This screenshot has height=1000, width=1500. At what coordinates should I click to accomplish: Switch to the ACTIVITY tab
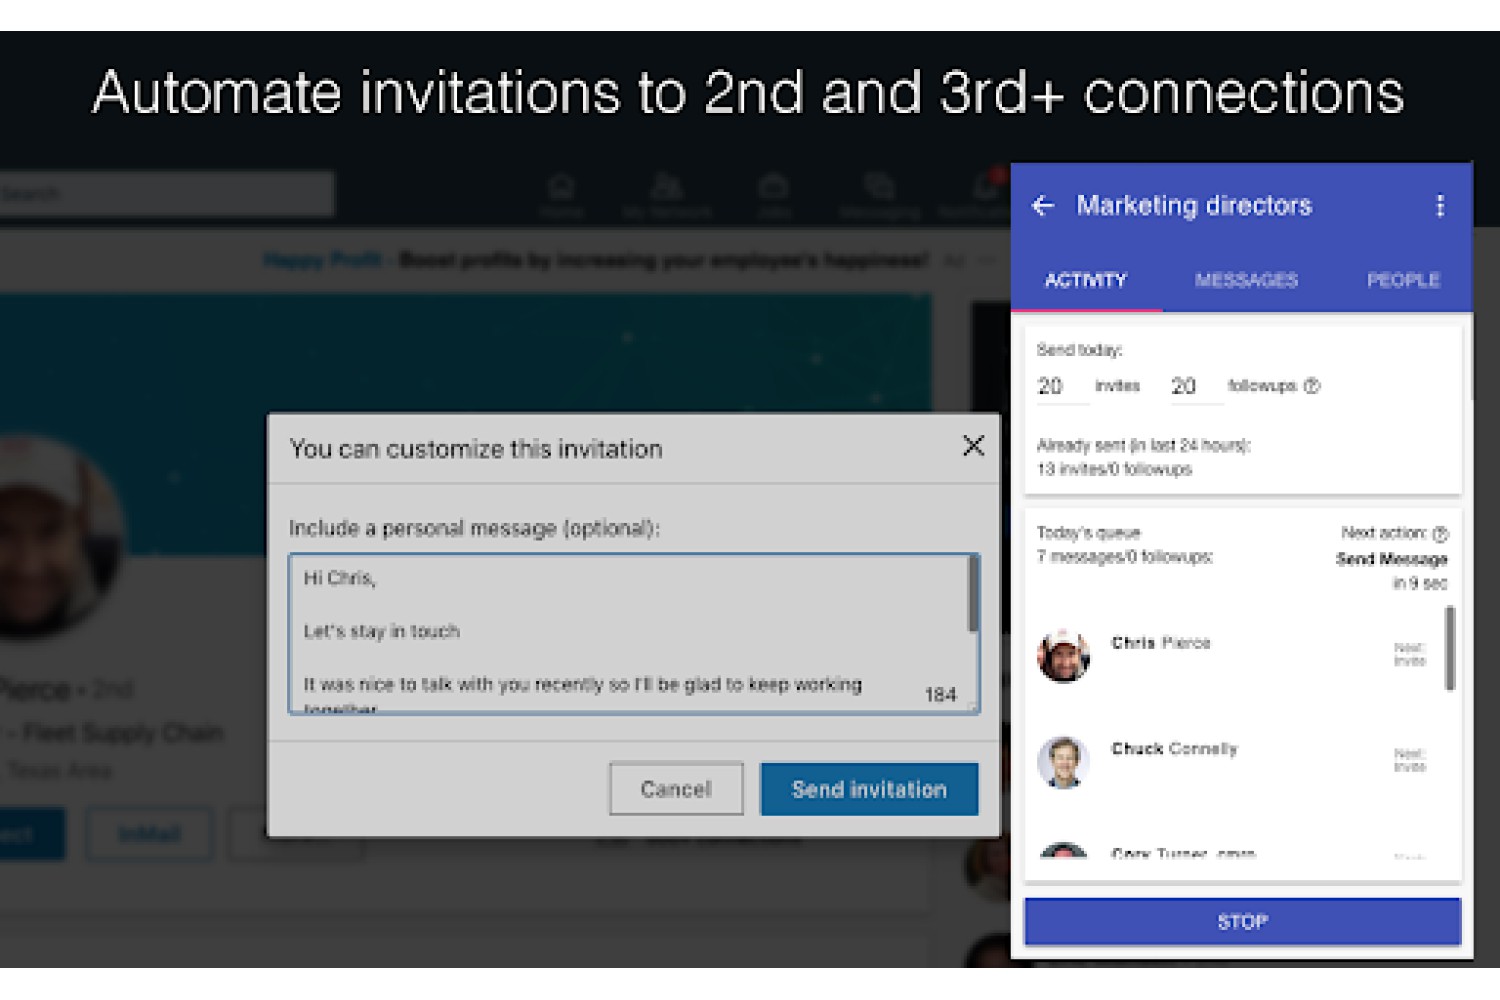[1086, 281]
